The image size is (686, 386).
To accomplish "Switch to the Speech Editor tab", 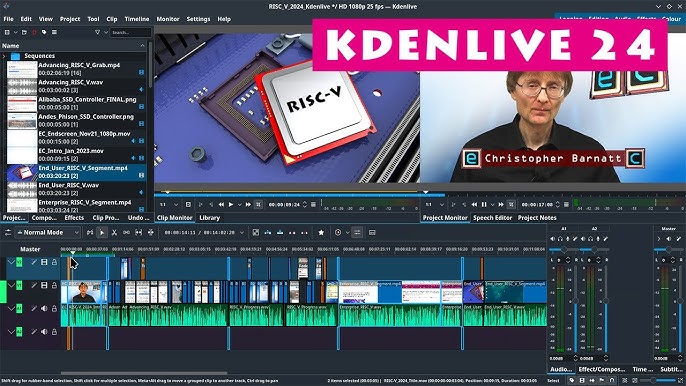I will pyautogui.click(x=492, y=218).
